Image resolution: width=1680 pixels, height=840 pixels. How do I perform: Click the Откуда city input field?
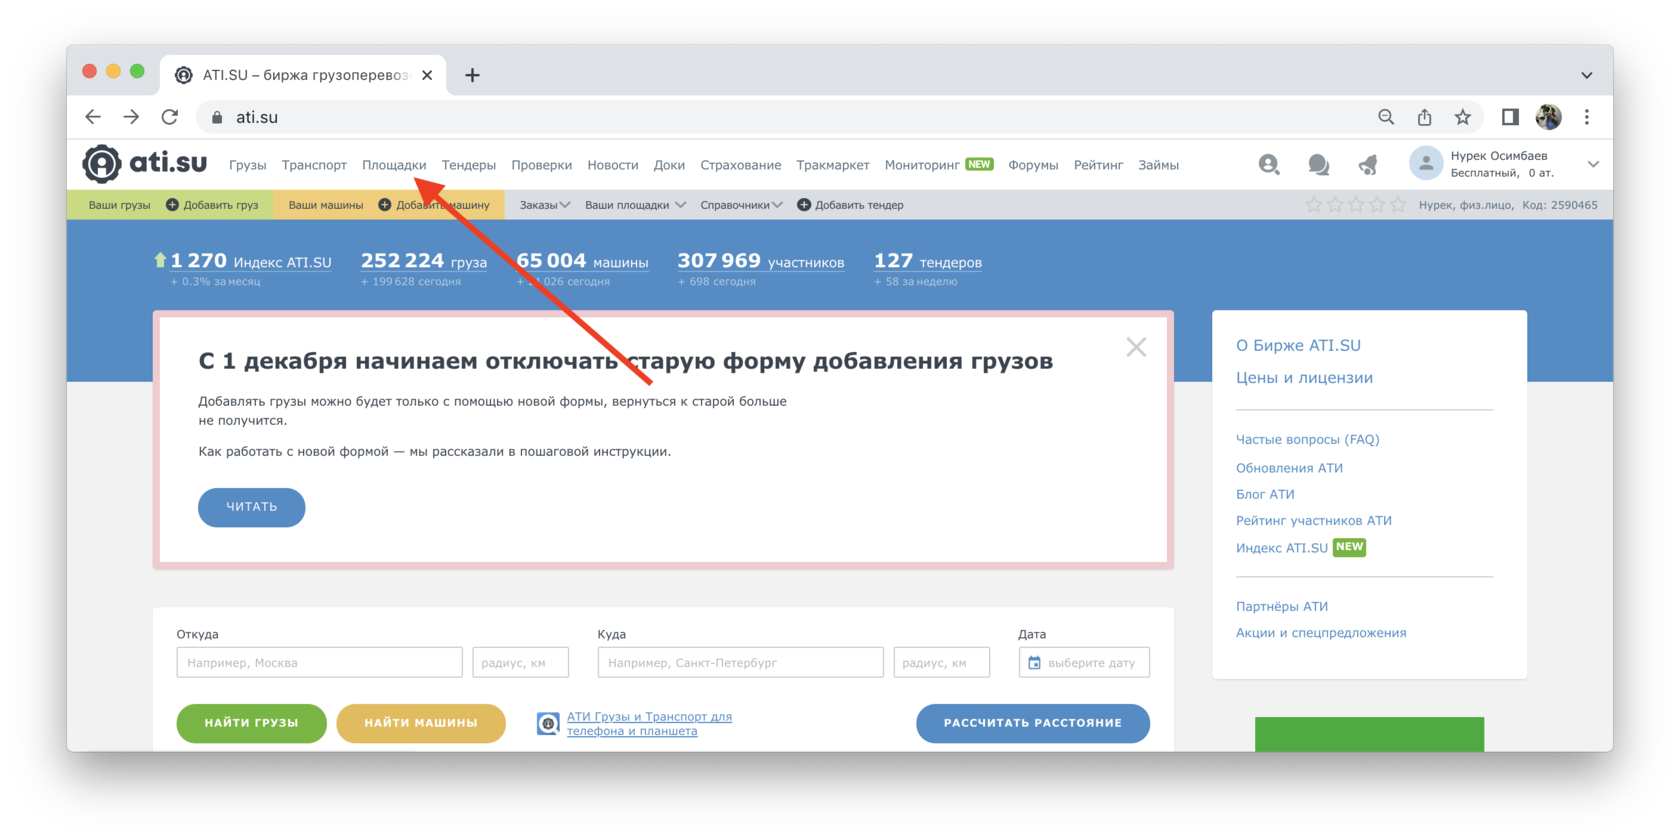(x=320, y=663)
